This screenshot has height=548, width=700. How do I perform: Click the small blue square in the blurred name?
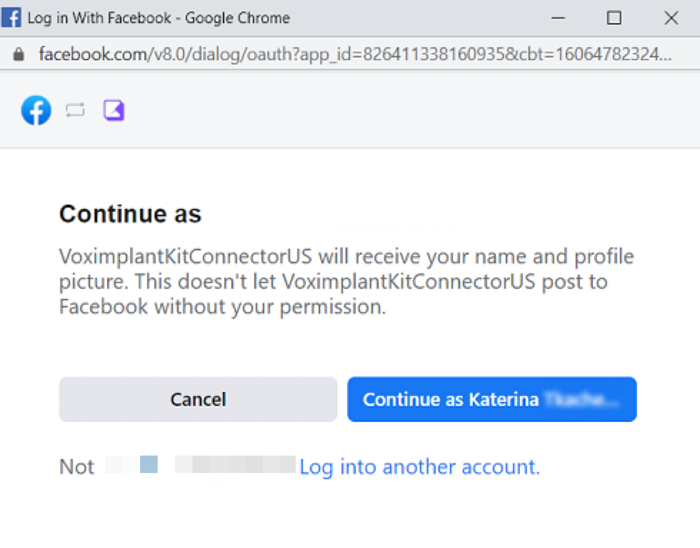[149, 464]
